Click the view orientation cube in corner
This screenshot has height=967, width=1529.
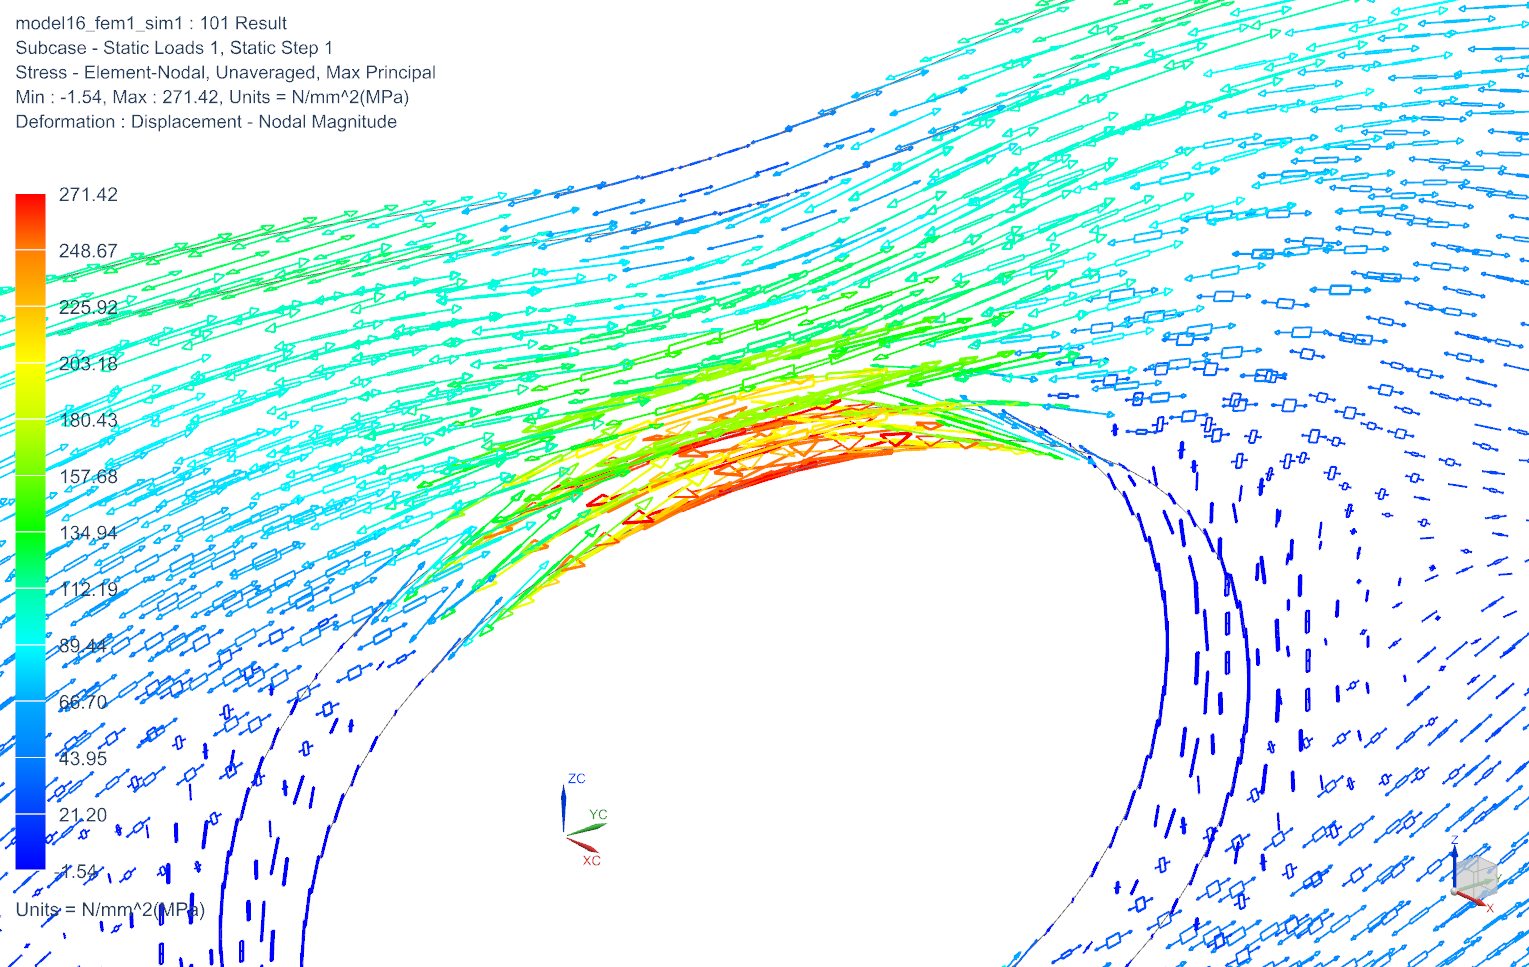1475,875
